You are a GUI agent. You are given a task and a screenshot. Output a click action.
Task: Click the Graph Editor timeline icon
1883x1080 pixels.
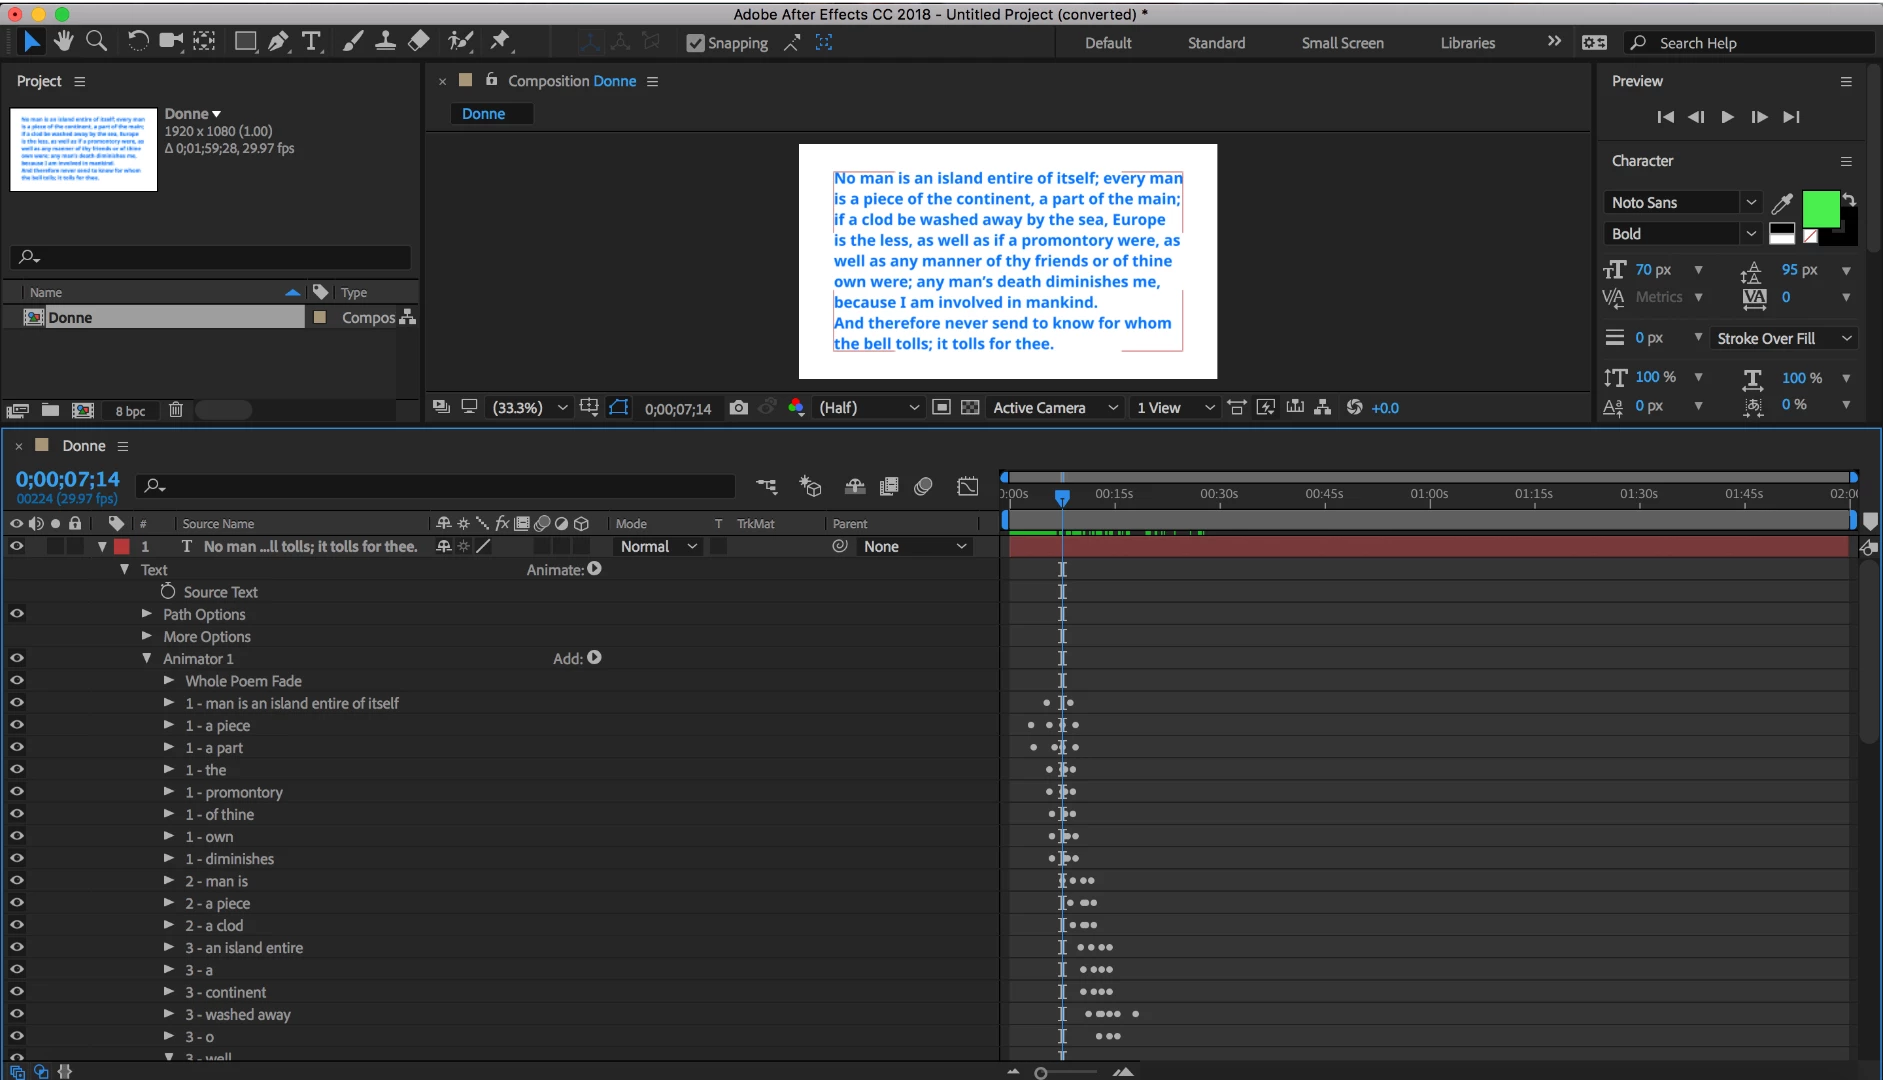pyautogui.click(x=967, y=487)
